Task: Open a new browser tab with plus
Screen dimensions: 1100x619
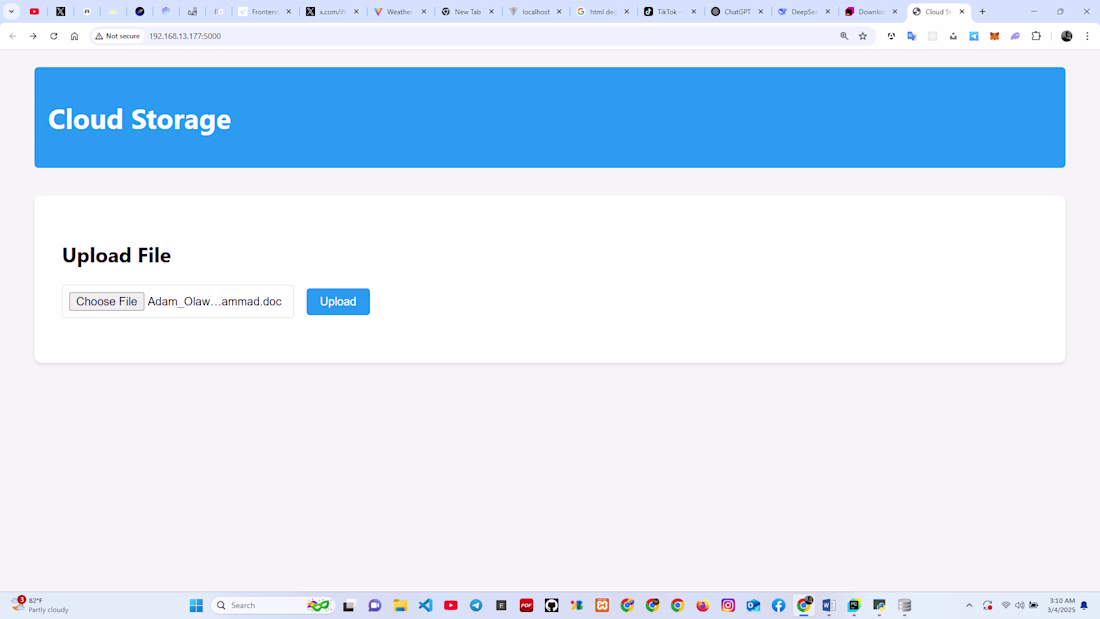Action: (x=982, y=11)
